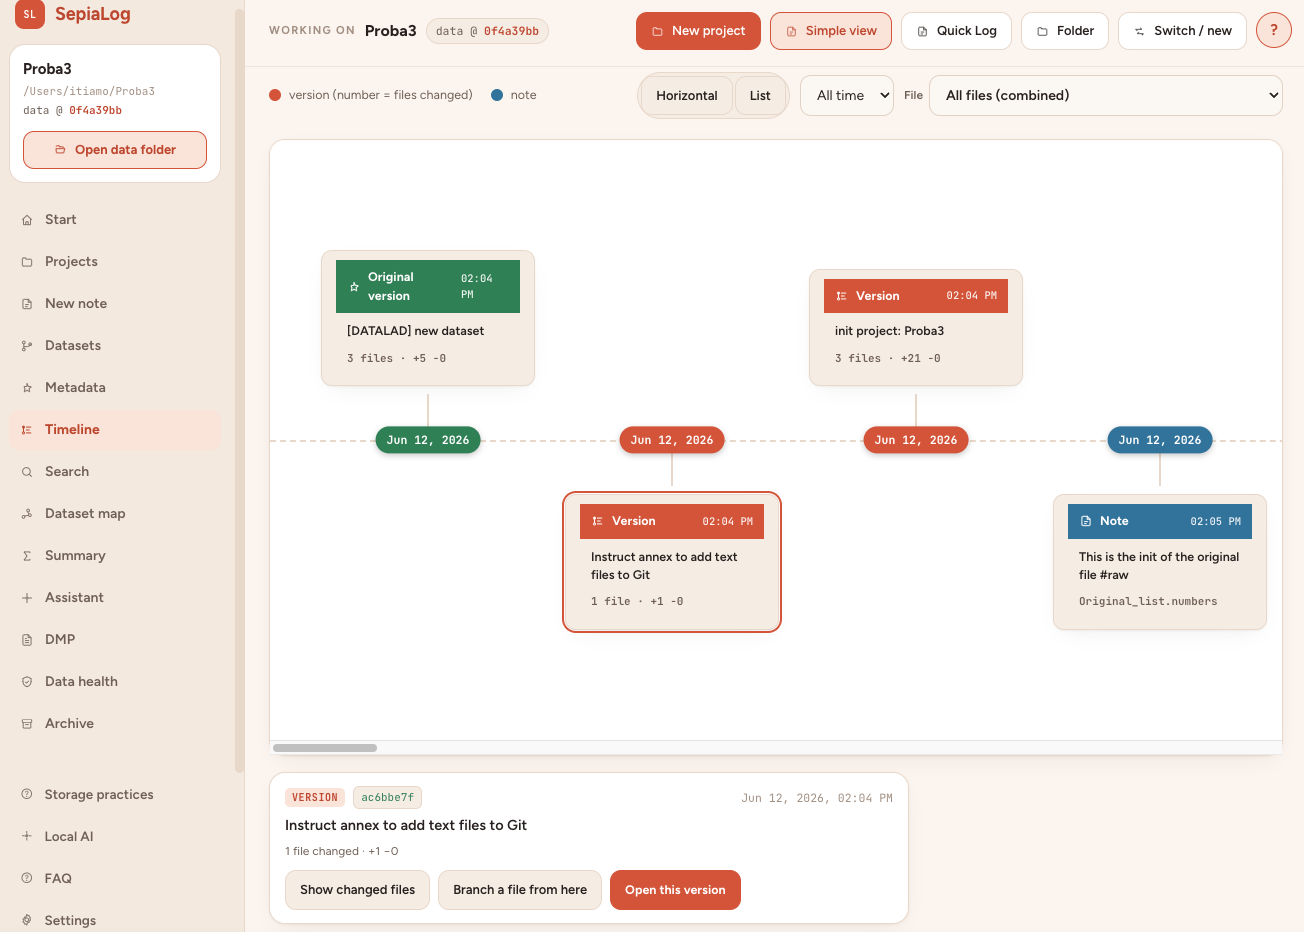Click the Folder button in top bar
Screen dimensions: 1304x932
(1065, 31)
